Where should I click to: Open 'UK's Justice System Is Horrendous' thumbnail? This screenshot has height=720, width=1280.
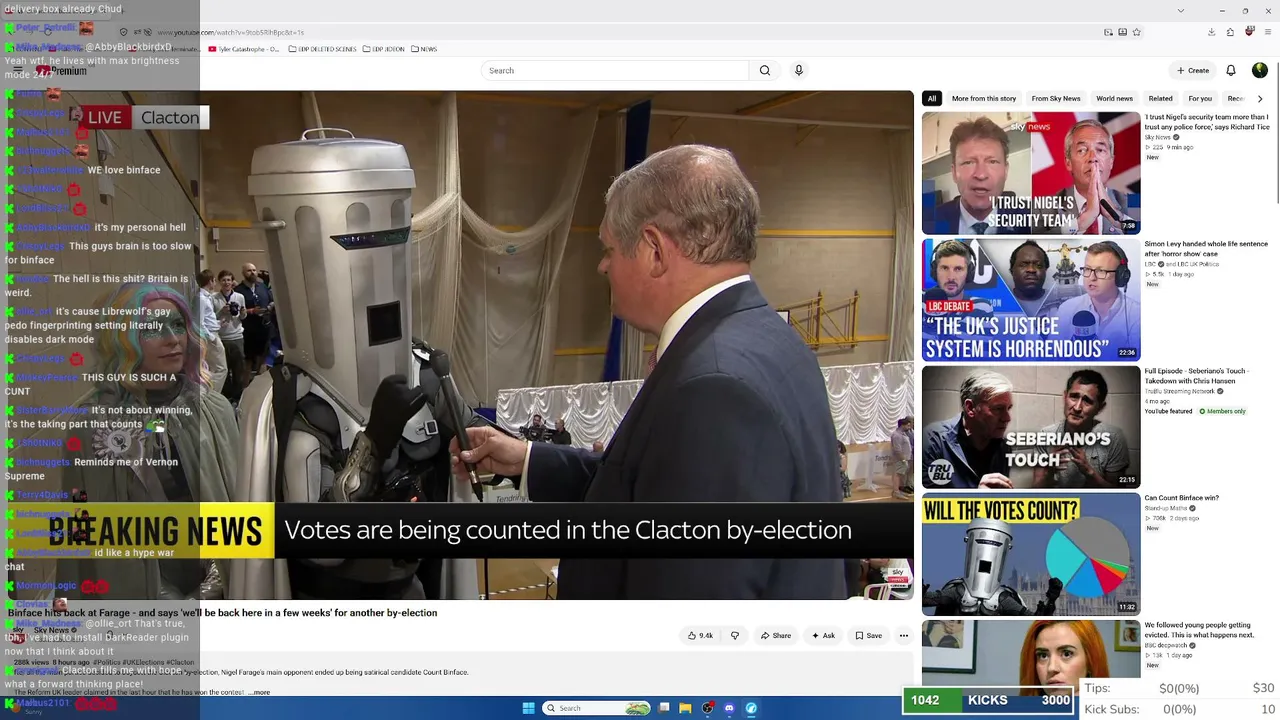pos(1031,300)
